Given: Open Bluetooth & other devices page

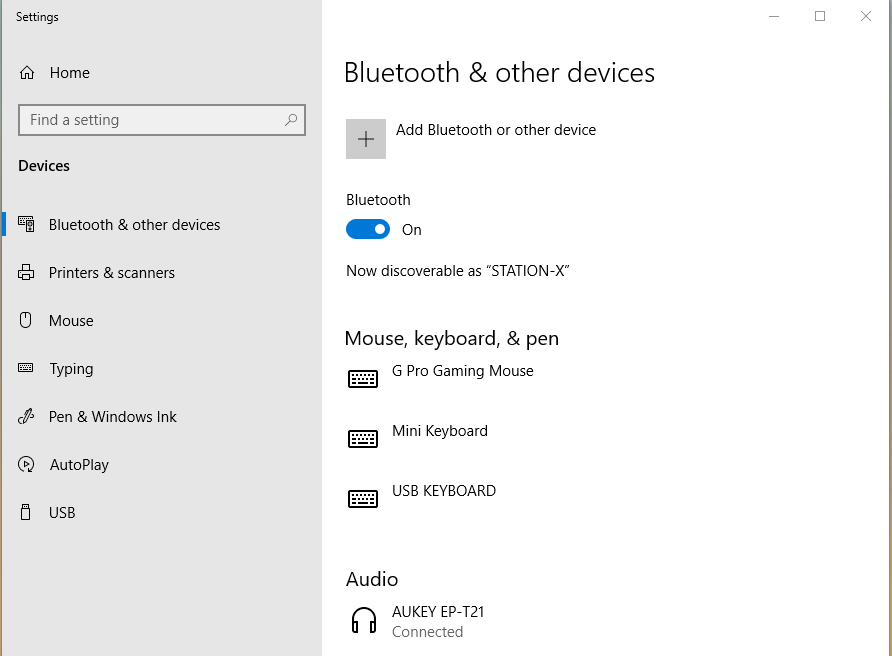Looking at the screenshot, I should pos(134,225).
